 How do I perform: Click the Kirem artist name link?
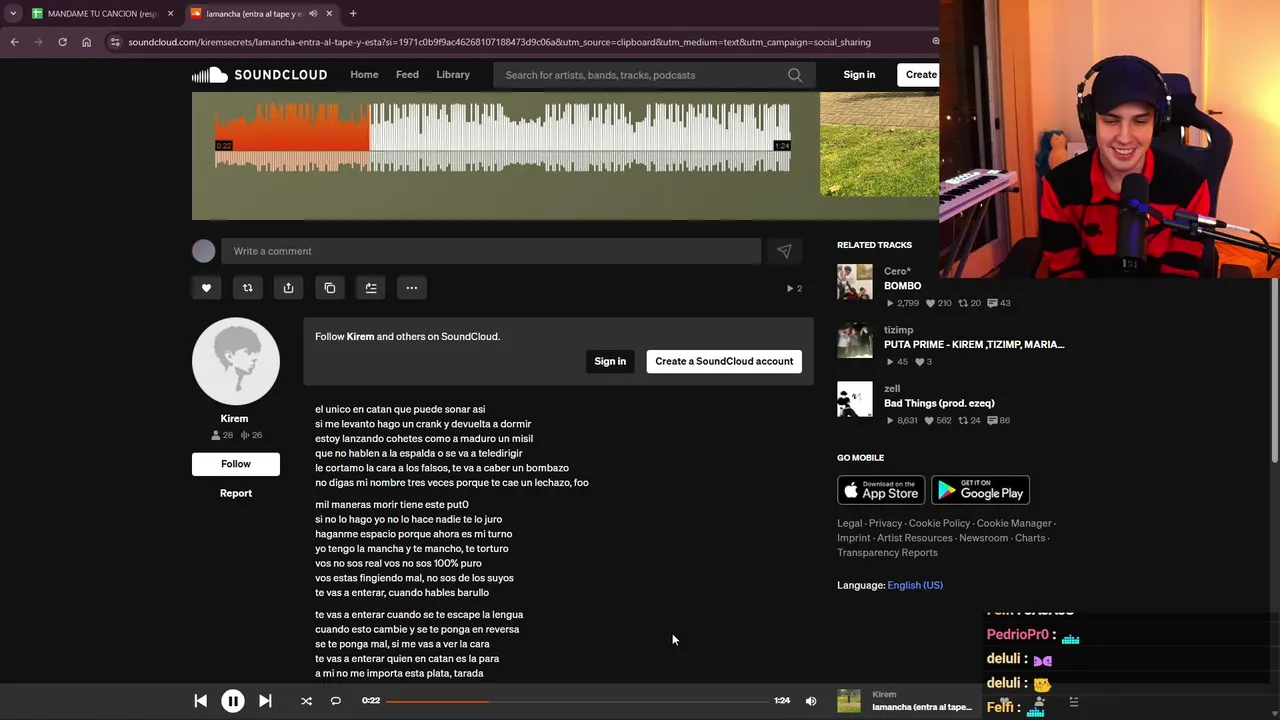tap(234, 419)
